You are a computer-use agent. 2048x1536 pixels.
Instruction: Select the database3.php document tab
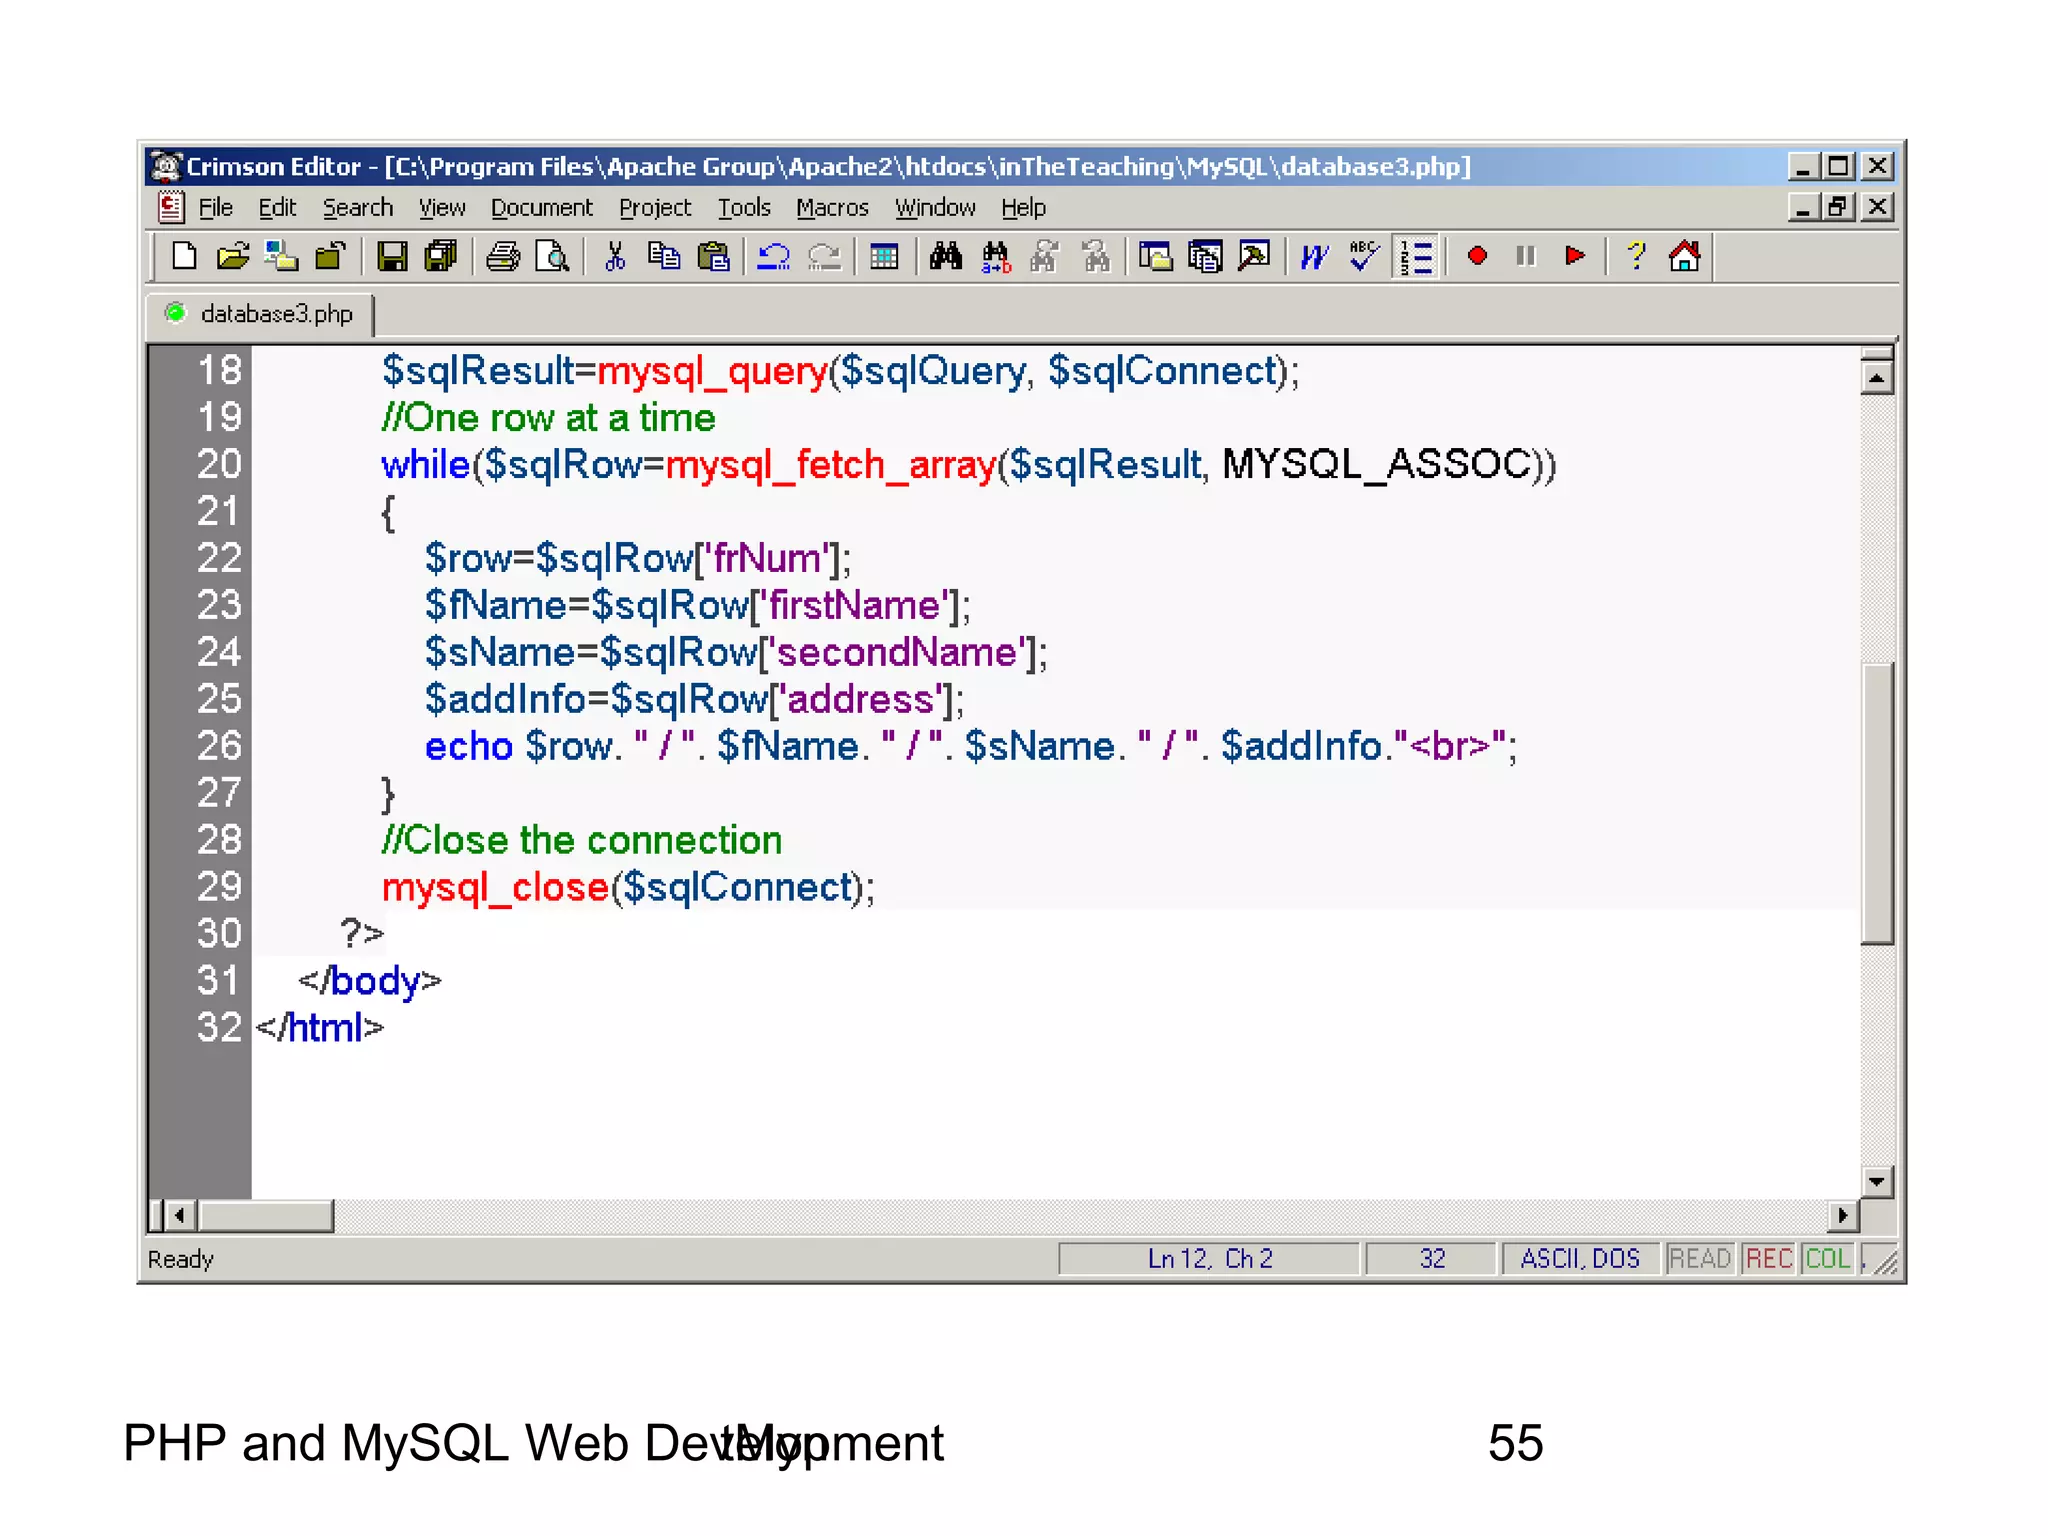pyautogui.click(x=260, y=314)
